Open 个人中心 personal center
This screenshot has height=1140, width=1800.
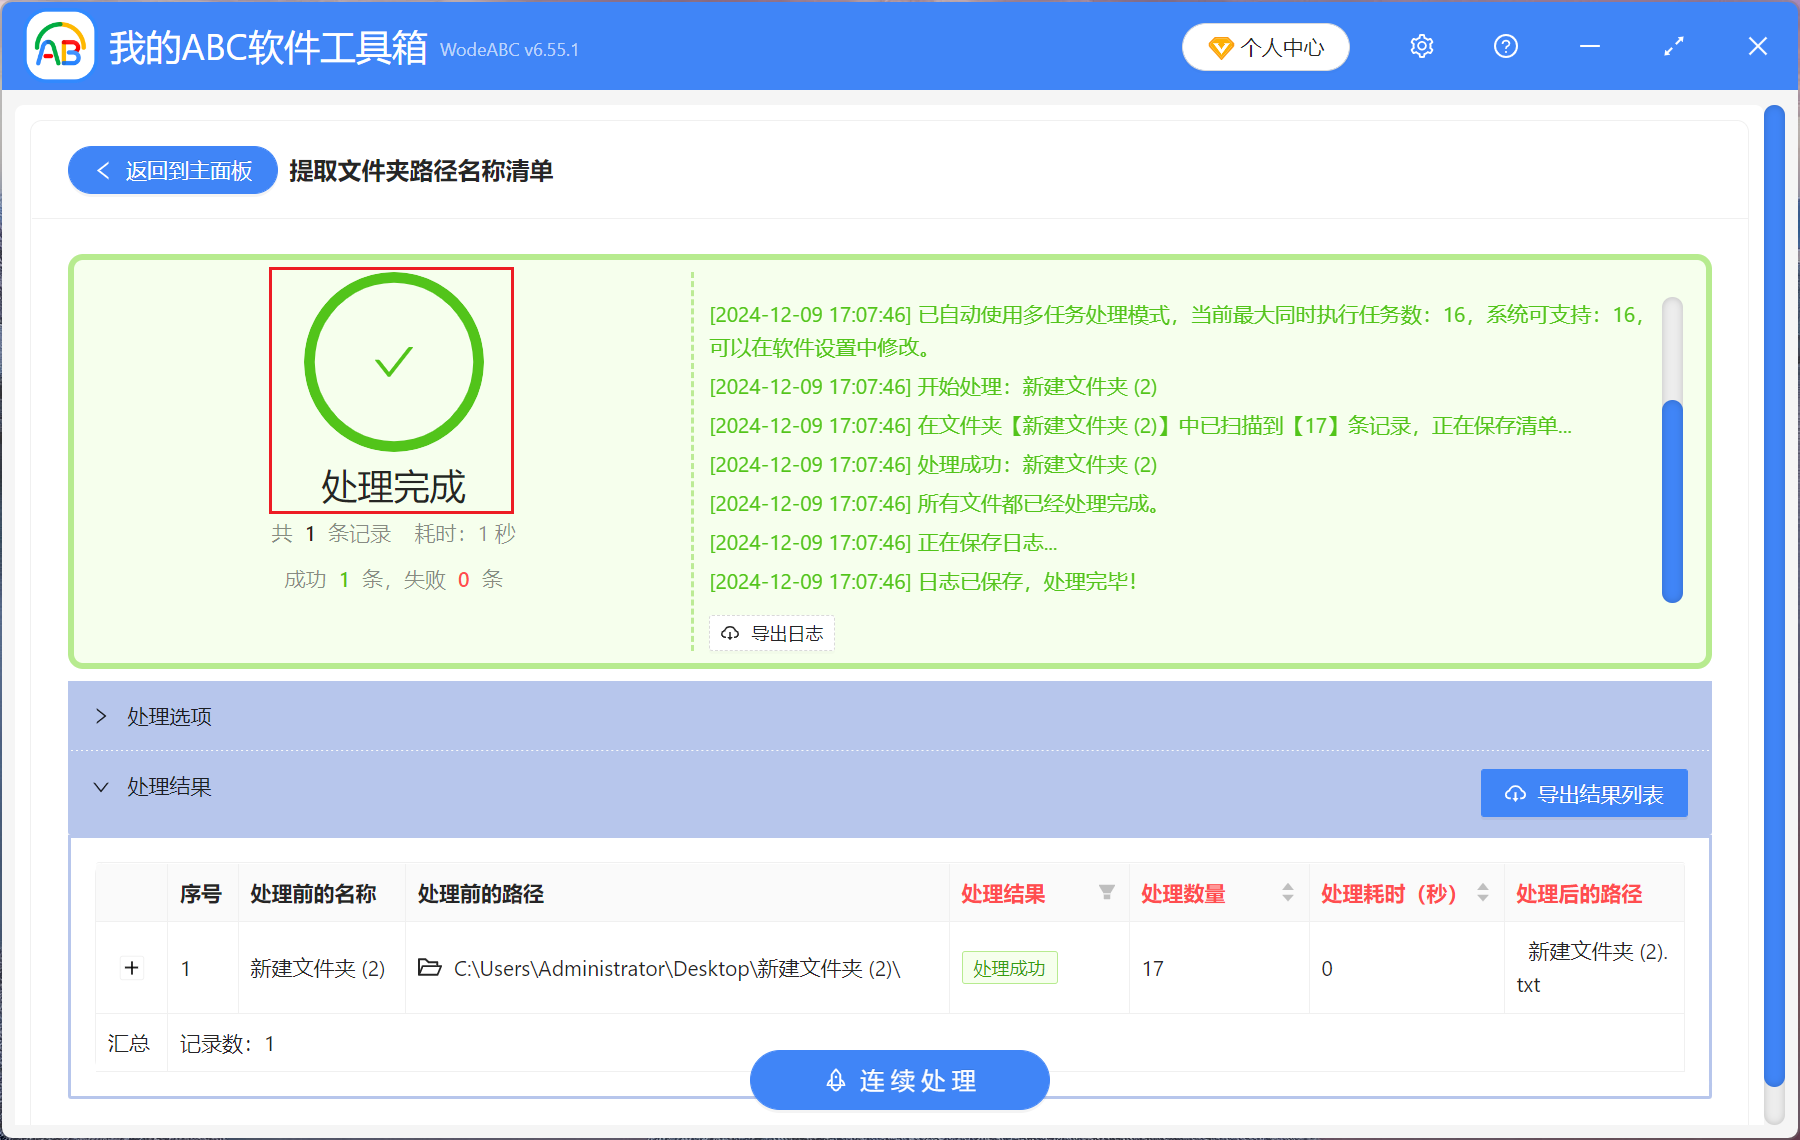(1265, 47)
